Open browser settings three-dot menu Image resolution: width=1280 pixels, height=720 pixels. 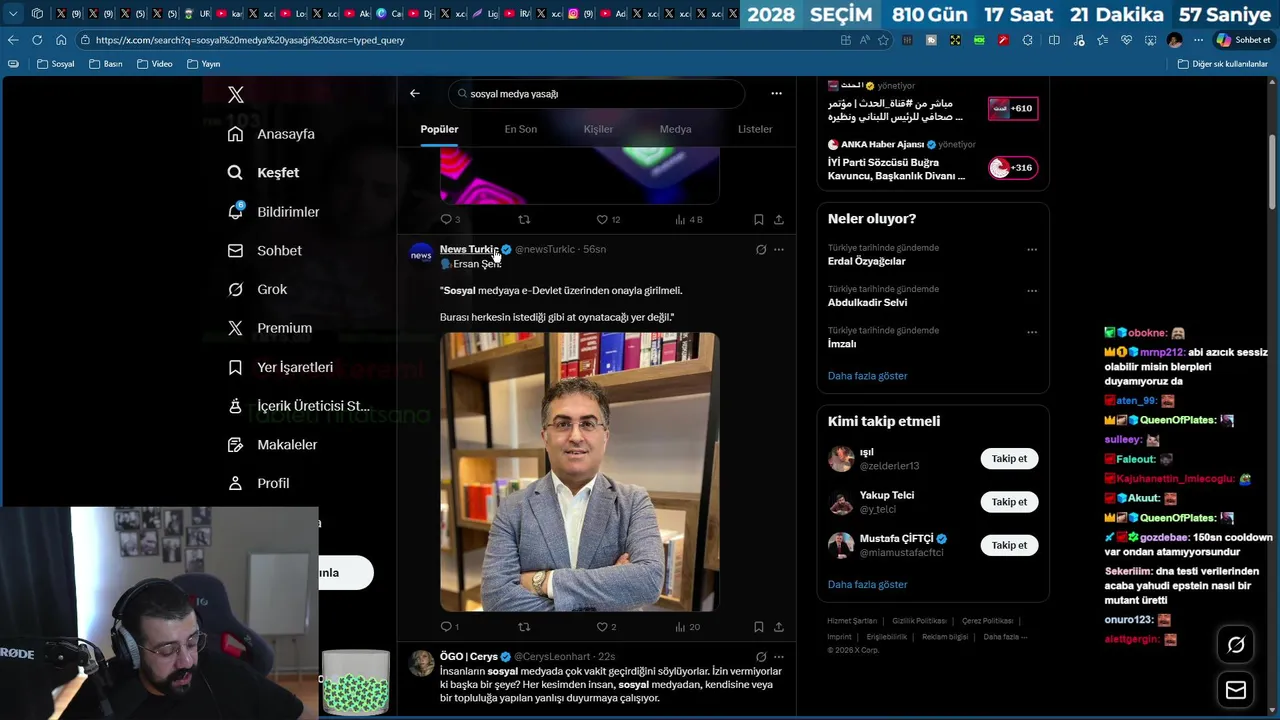[1198, 40]
